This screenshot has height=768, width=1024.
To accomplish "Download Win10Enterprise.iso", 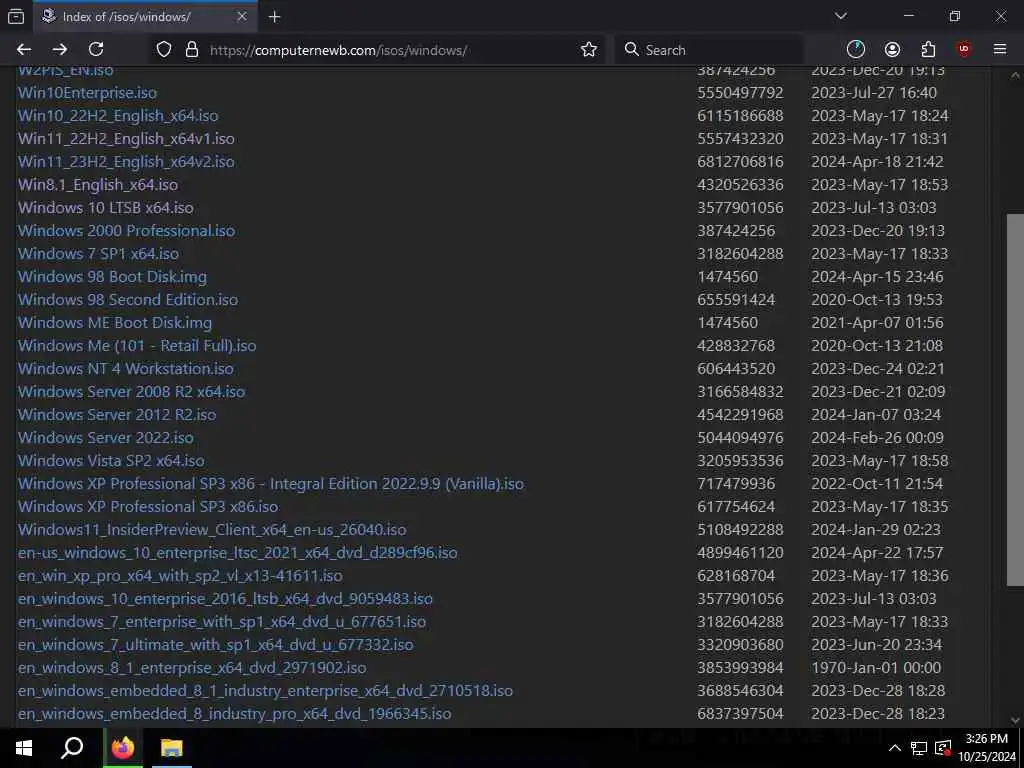I will pos(88,93).
